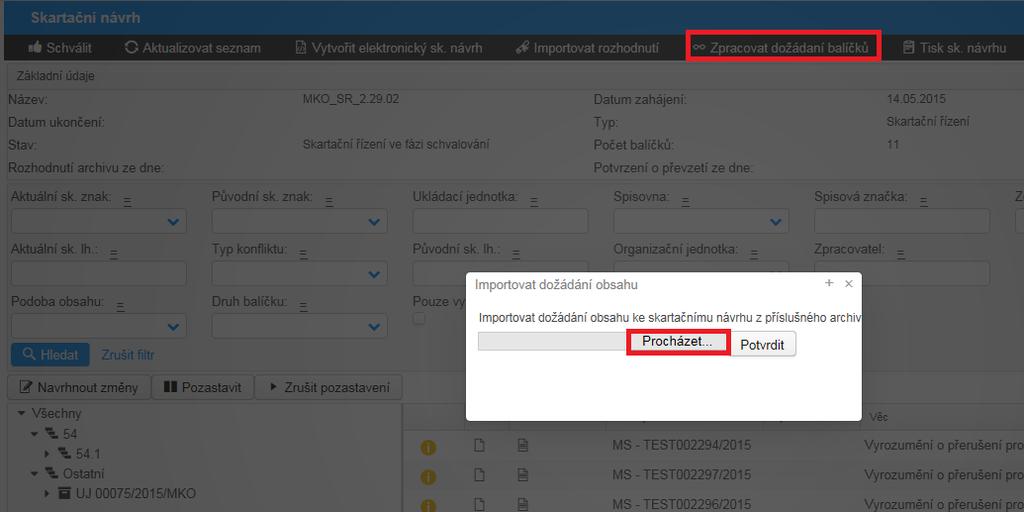
Task: Expand tree node 54.1
Action: click(x=47, y=453)
